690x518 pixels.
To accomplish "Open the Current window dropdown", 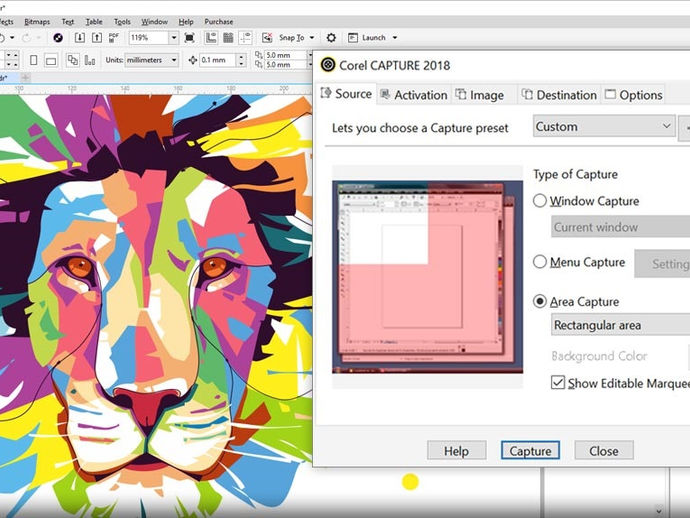I will point(620,227).
